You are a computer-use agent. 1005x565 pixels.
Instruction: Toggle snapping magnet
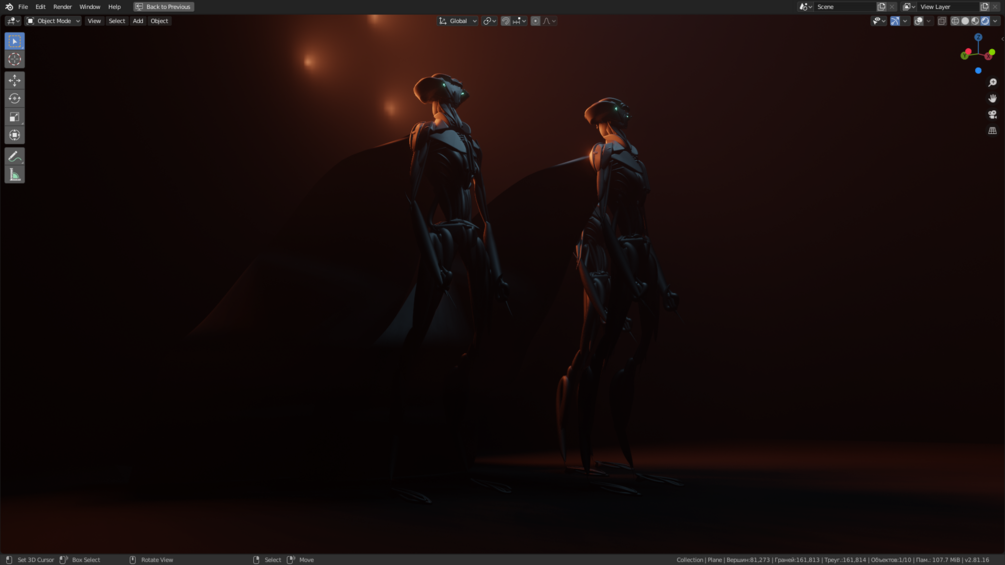pyautogui.click(x=506, y=21)
